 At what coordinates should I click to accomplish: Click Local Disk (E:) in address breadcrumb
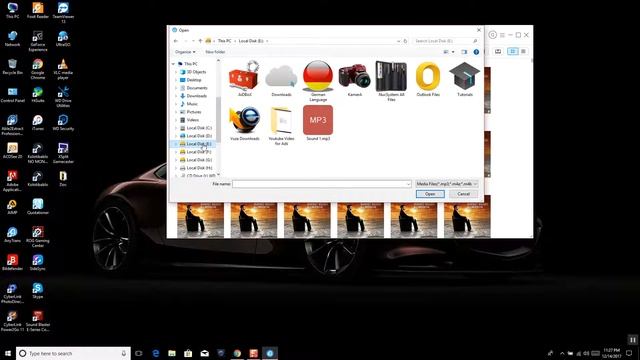(x=251, y=41)
